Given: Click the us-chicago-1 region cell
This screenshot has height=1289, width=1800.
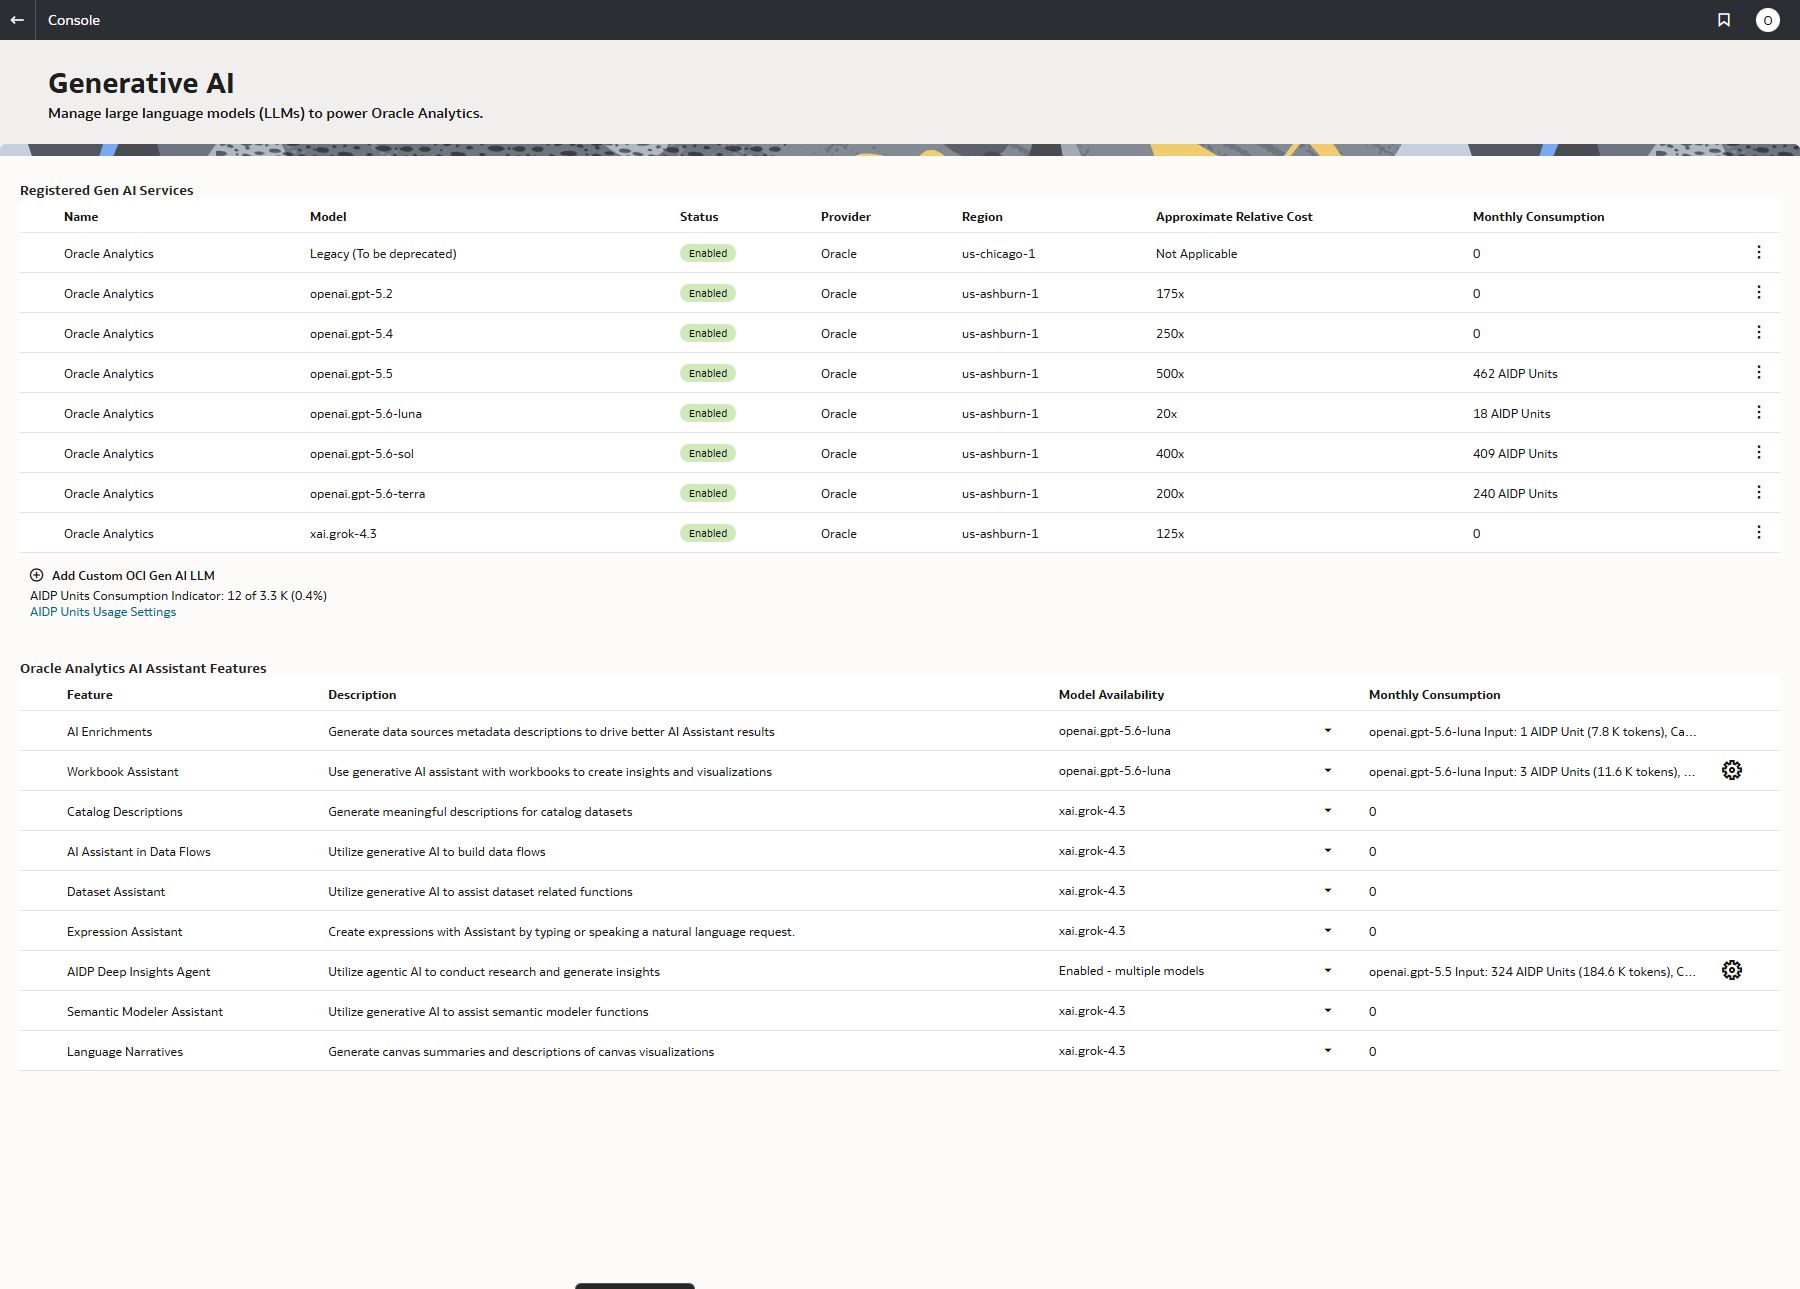Looking at the screenshot, I should (998, 254).
